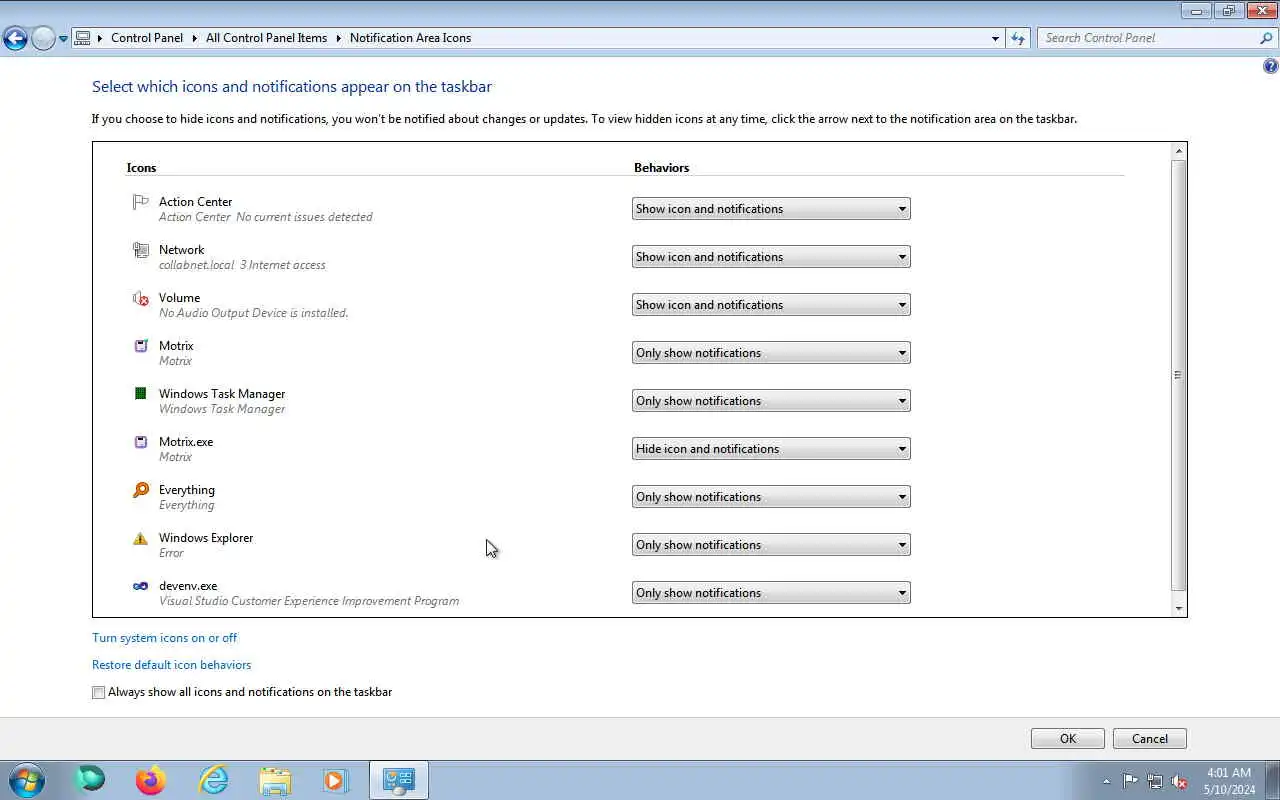The image size is (1280, 800).
Task: Click the scrollbar down arrow in list
Action: (1179, 608)
